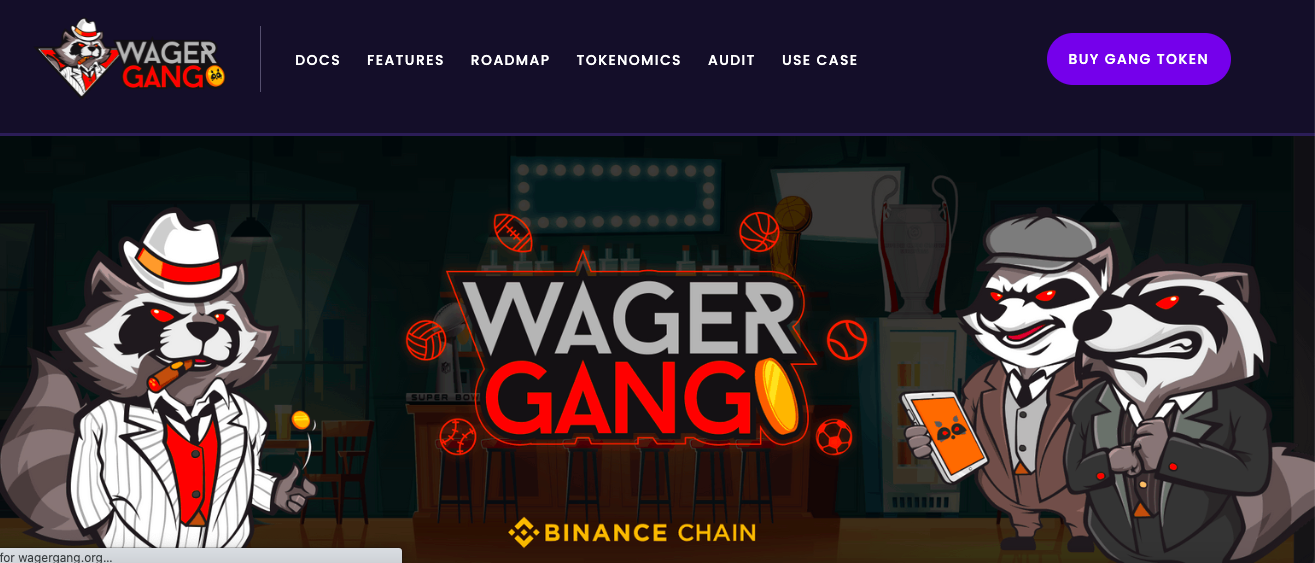Open the AUDIT page link
The width and height of the screenshot is (1315, 563).
click(732, 60)
